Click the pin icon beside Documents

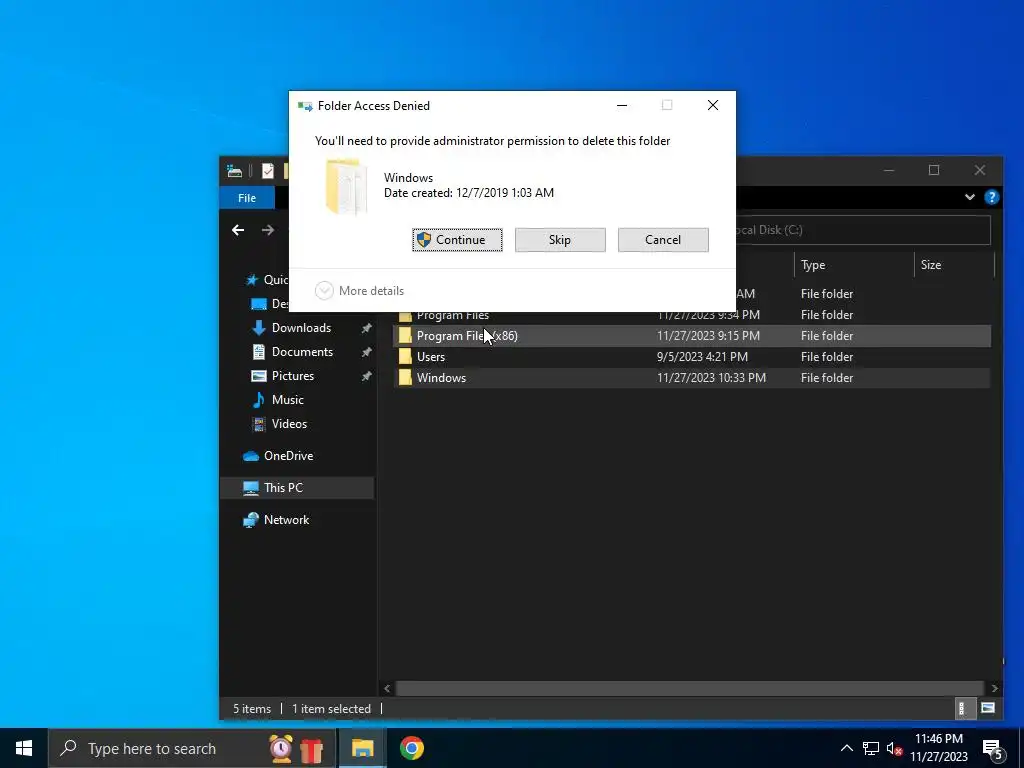[x=366, y=352]
